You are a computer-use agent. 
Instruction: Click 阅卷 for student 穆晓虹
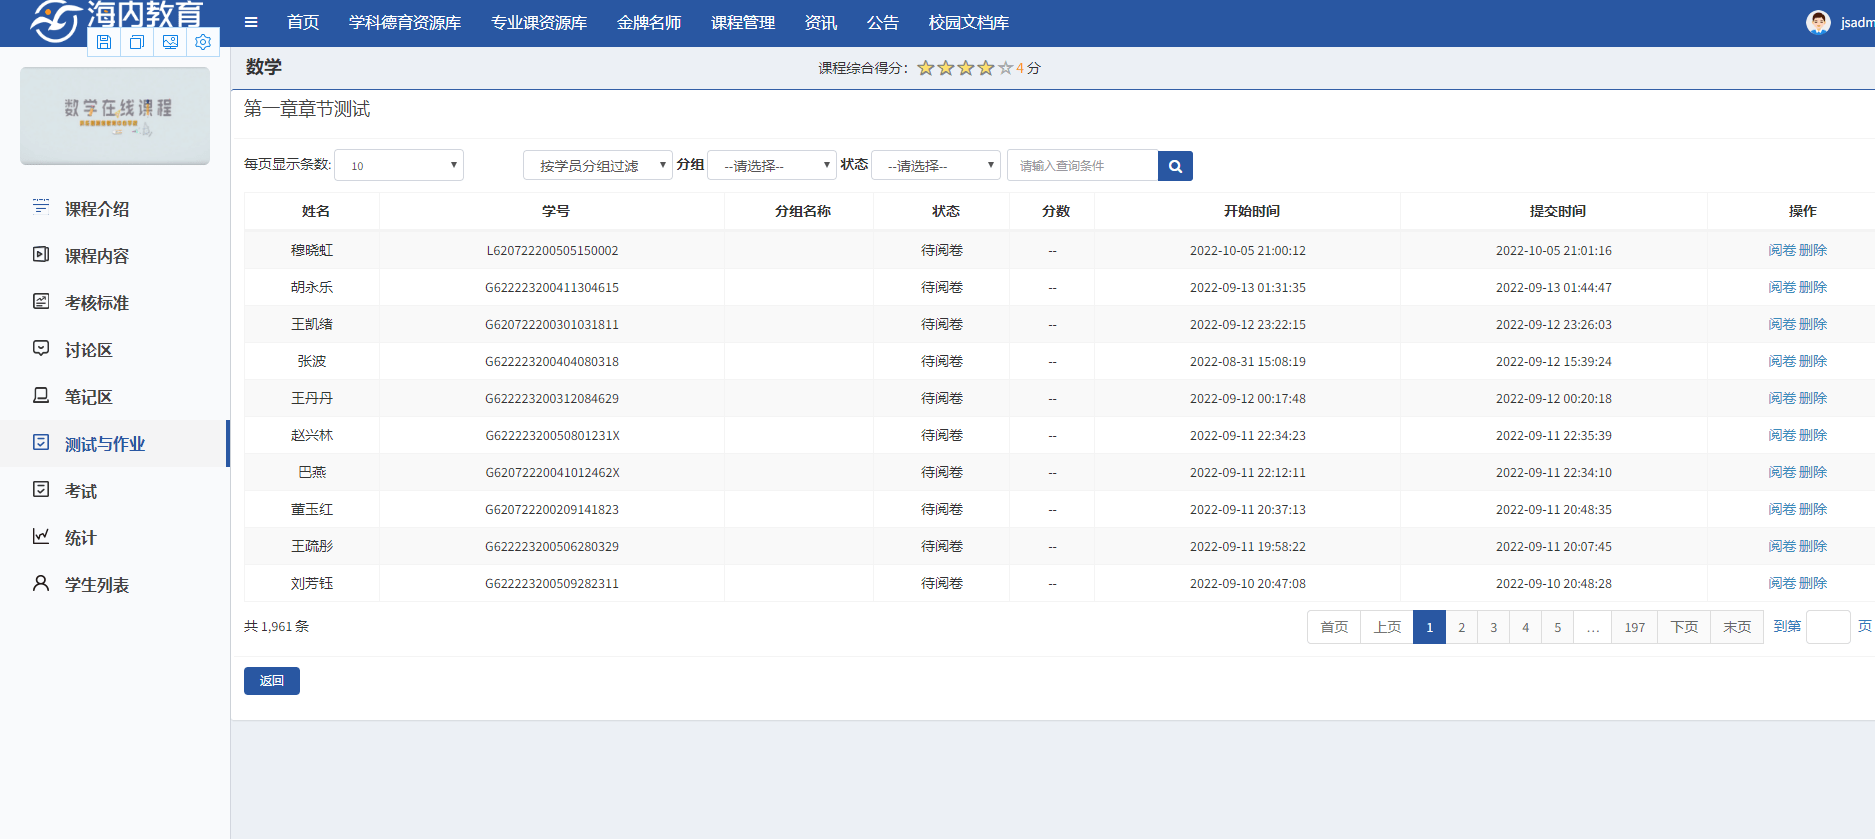pyautogui.click(x=1782, y=250)
